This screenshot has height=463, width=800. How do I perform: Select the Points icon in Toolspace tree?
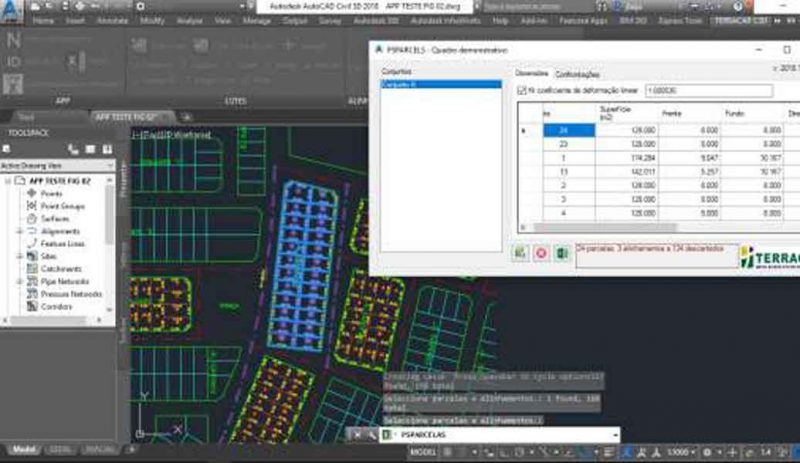point(31,193)
